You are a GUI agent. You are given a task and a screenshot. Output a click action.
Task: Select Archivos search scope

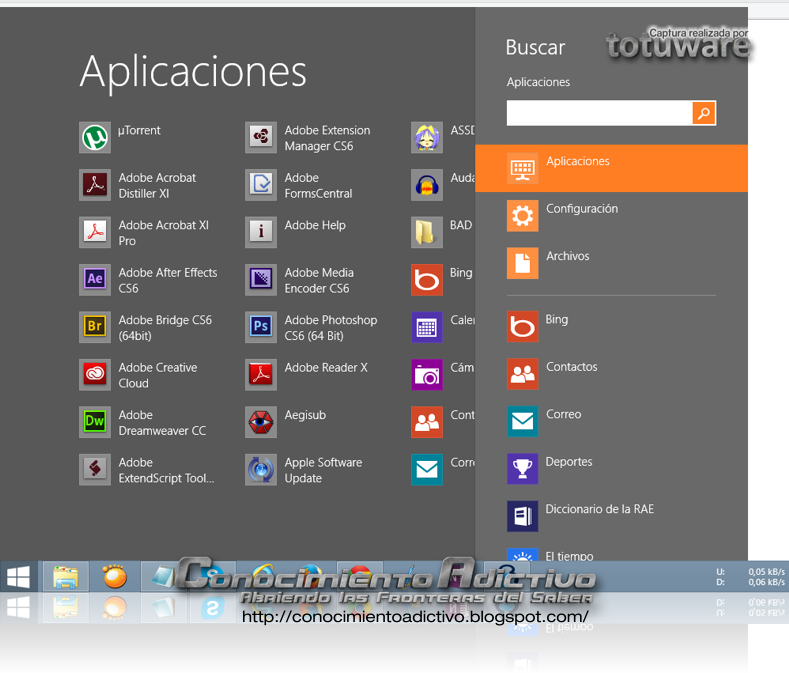pyautogui.click(x=611, y=263)
